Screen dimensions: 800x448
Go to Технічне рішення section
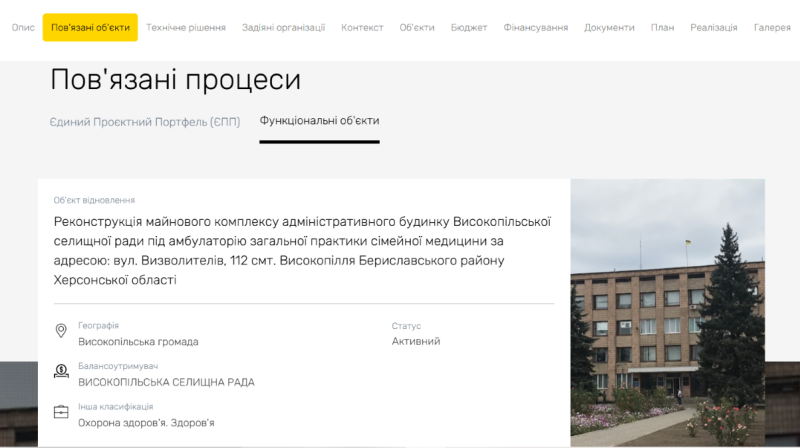pos(186,28)
